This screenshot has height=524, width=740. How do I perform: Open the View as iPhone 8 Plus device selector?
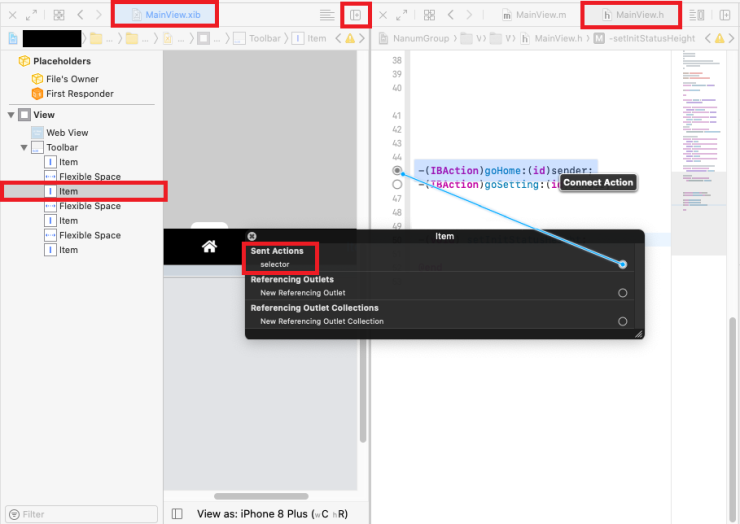(272, 513)
